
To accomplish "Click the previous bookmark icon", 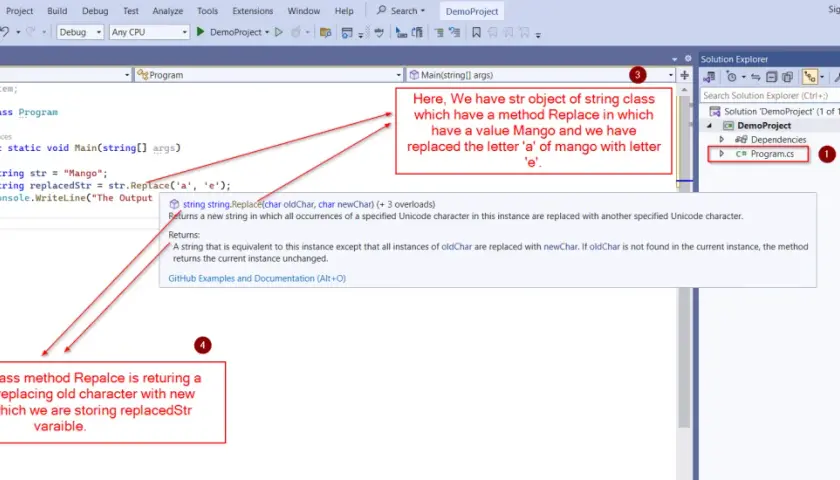I will click(x=492, y=33).
